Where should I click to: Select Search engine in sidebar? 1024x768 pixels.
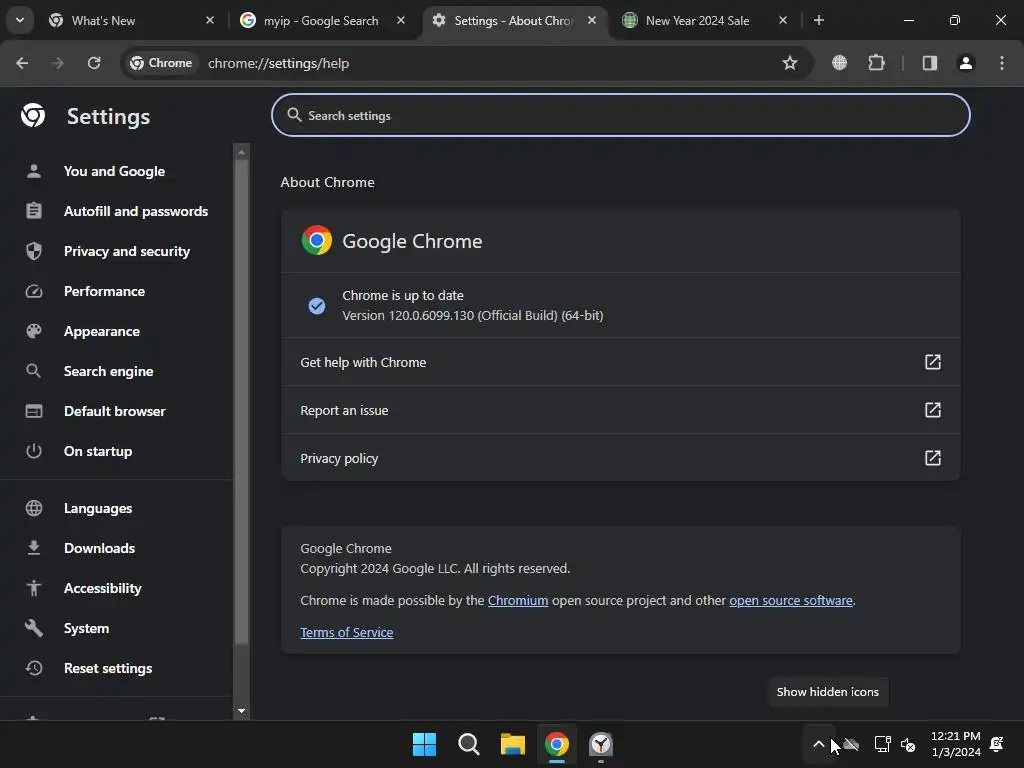tap(108, 371)
